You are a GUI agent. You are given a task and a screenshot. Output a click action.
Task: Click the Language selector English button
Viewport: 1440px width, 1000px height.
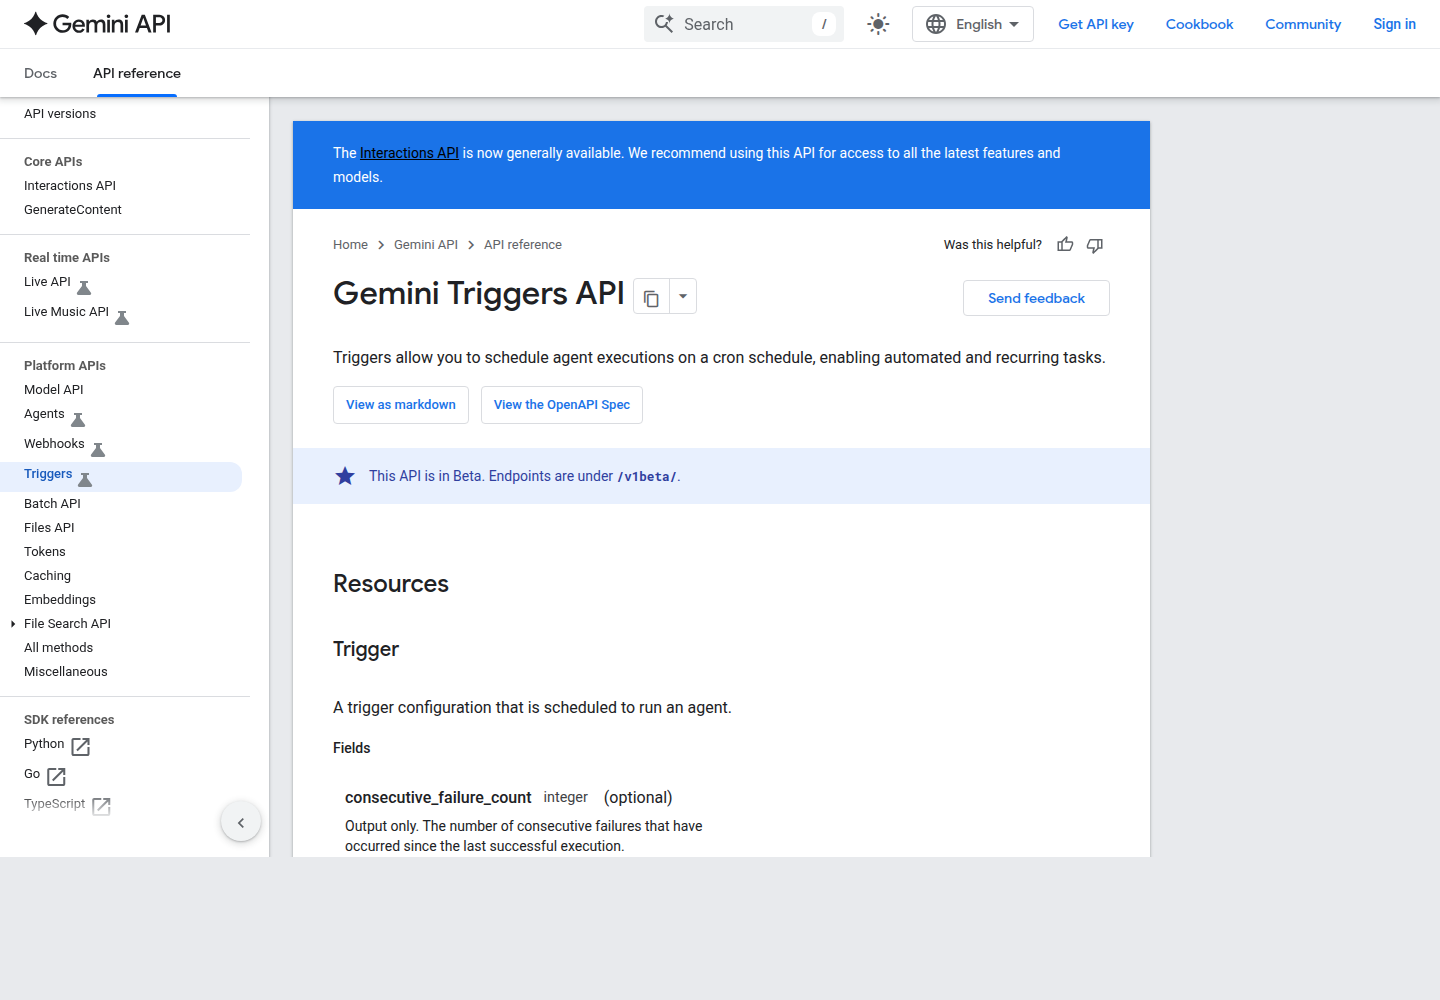tap(972, 24)
